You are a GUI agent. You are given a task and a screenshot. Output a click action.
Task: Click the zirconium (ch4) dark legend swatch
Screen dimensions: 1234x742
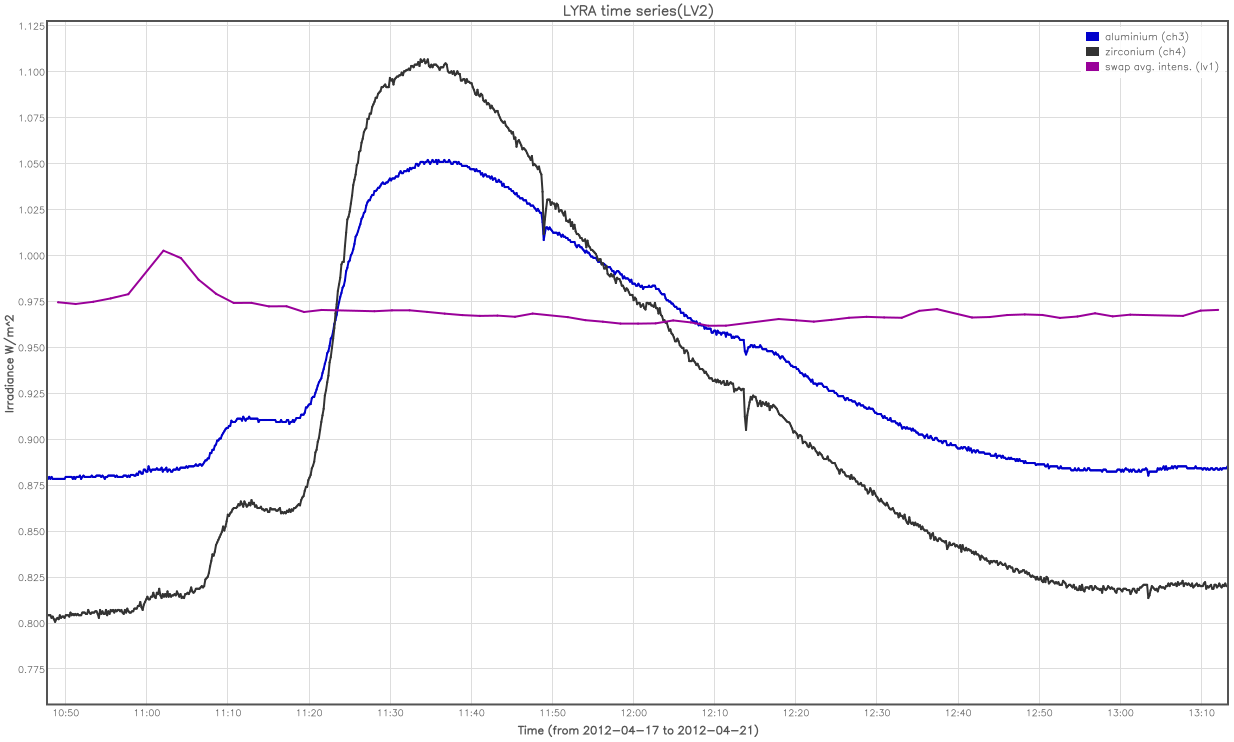click(x=1092, y=51)
